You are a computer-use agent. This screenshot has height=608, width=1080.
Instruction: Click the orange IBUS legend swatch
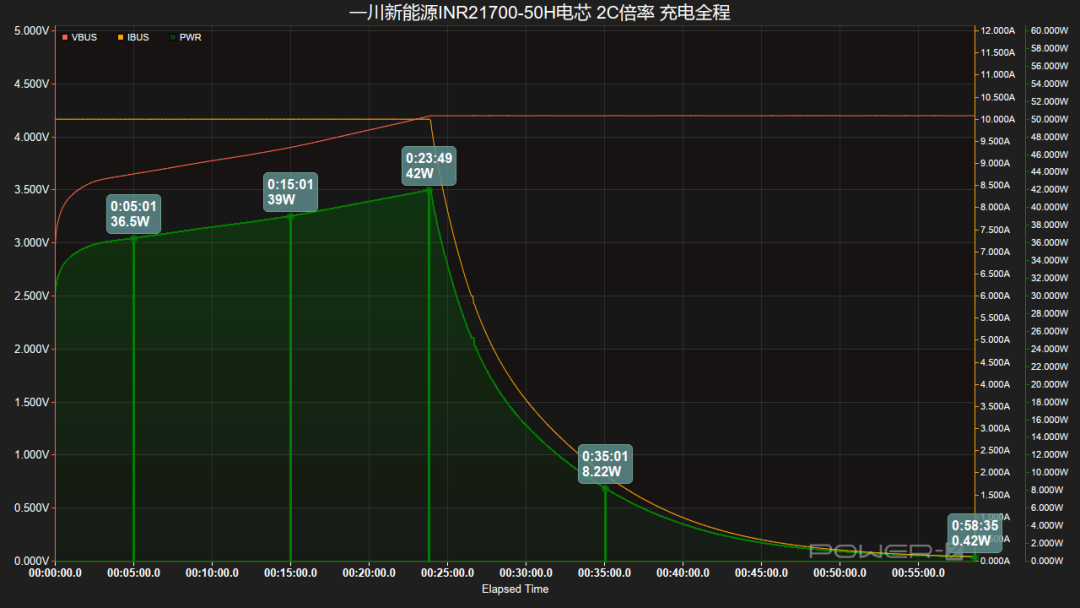tap(121, 37)
